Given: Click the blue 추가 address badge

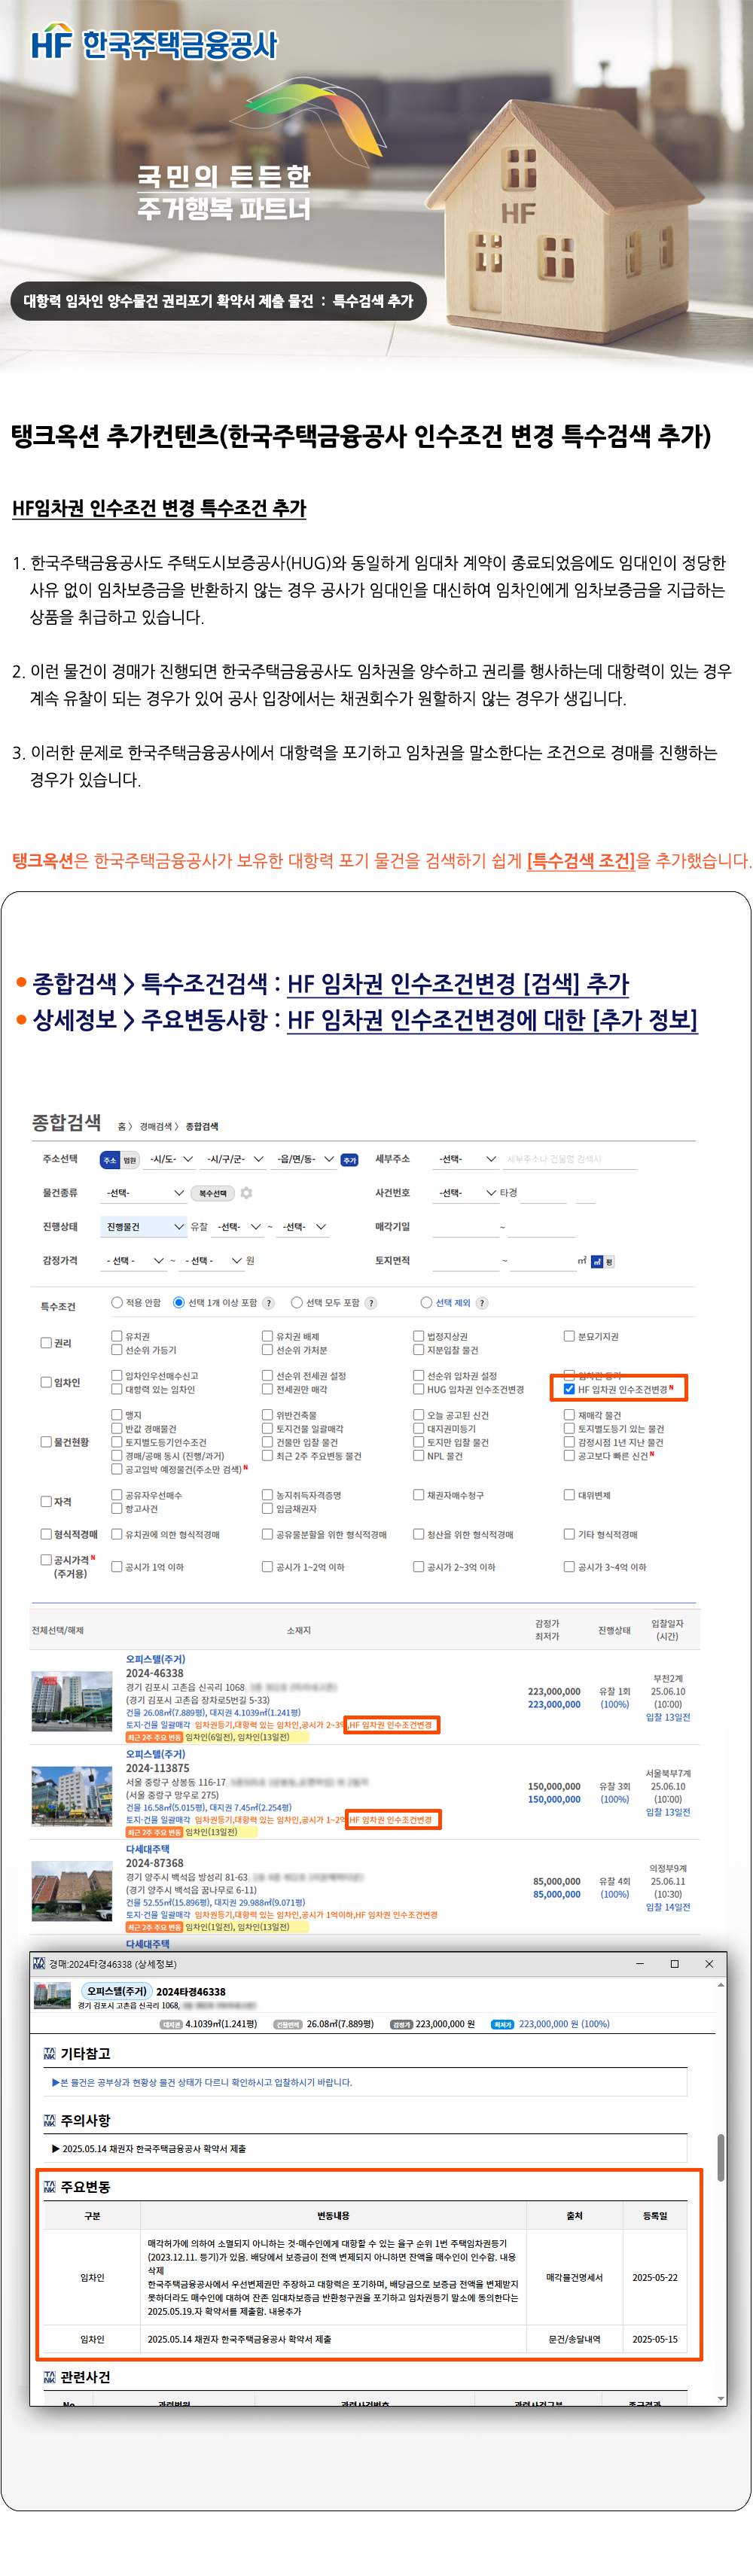Looking at the screenshot, I should (x=349, y=1160).
